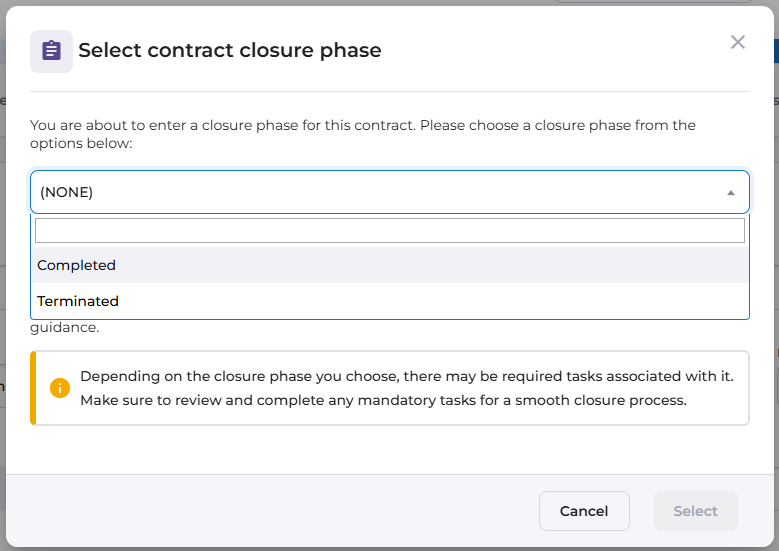Click the orange left border of alert box
The image size is (779, 551).
33,388
